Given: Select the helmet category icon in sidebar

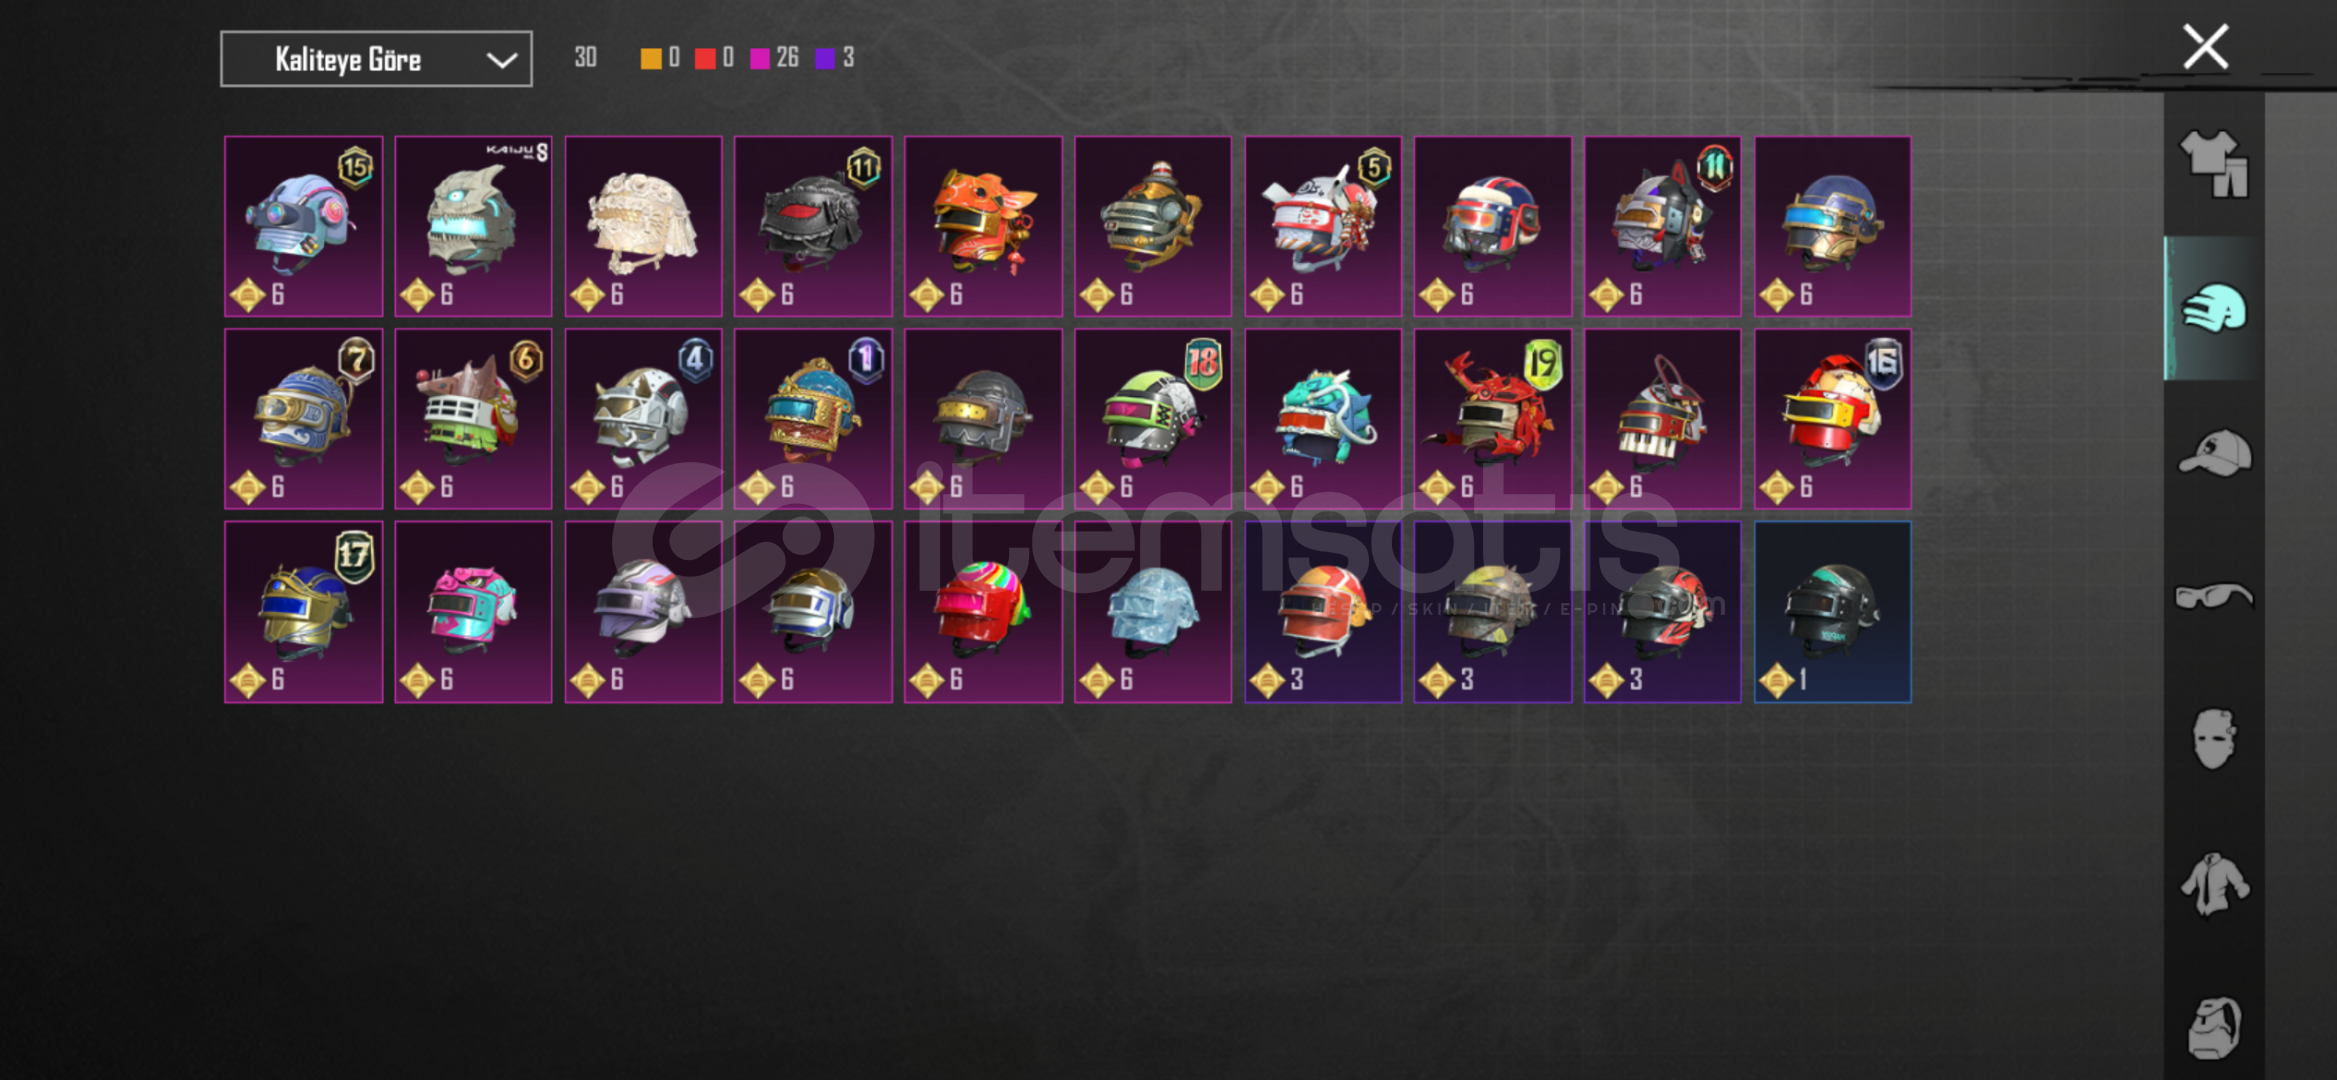Looking at the screenshot, I should pyautogui.click(x=2214, y=308).
